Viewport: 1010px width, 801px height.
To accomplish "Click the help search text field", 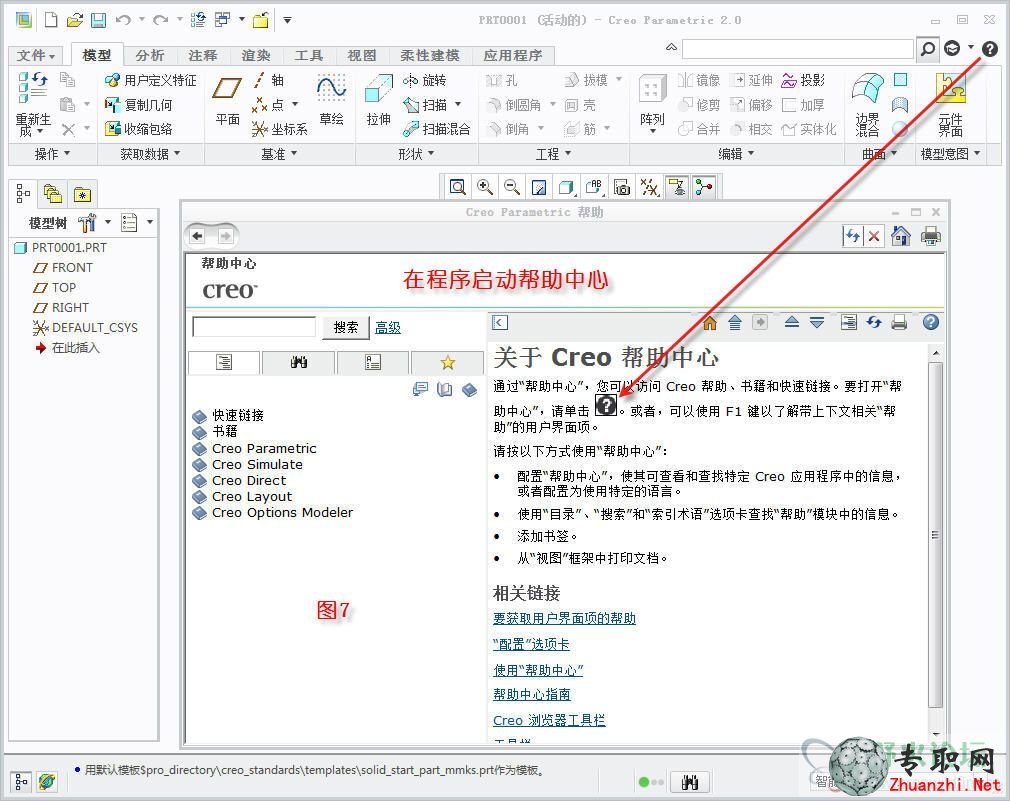I will 254,327.
